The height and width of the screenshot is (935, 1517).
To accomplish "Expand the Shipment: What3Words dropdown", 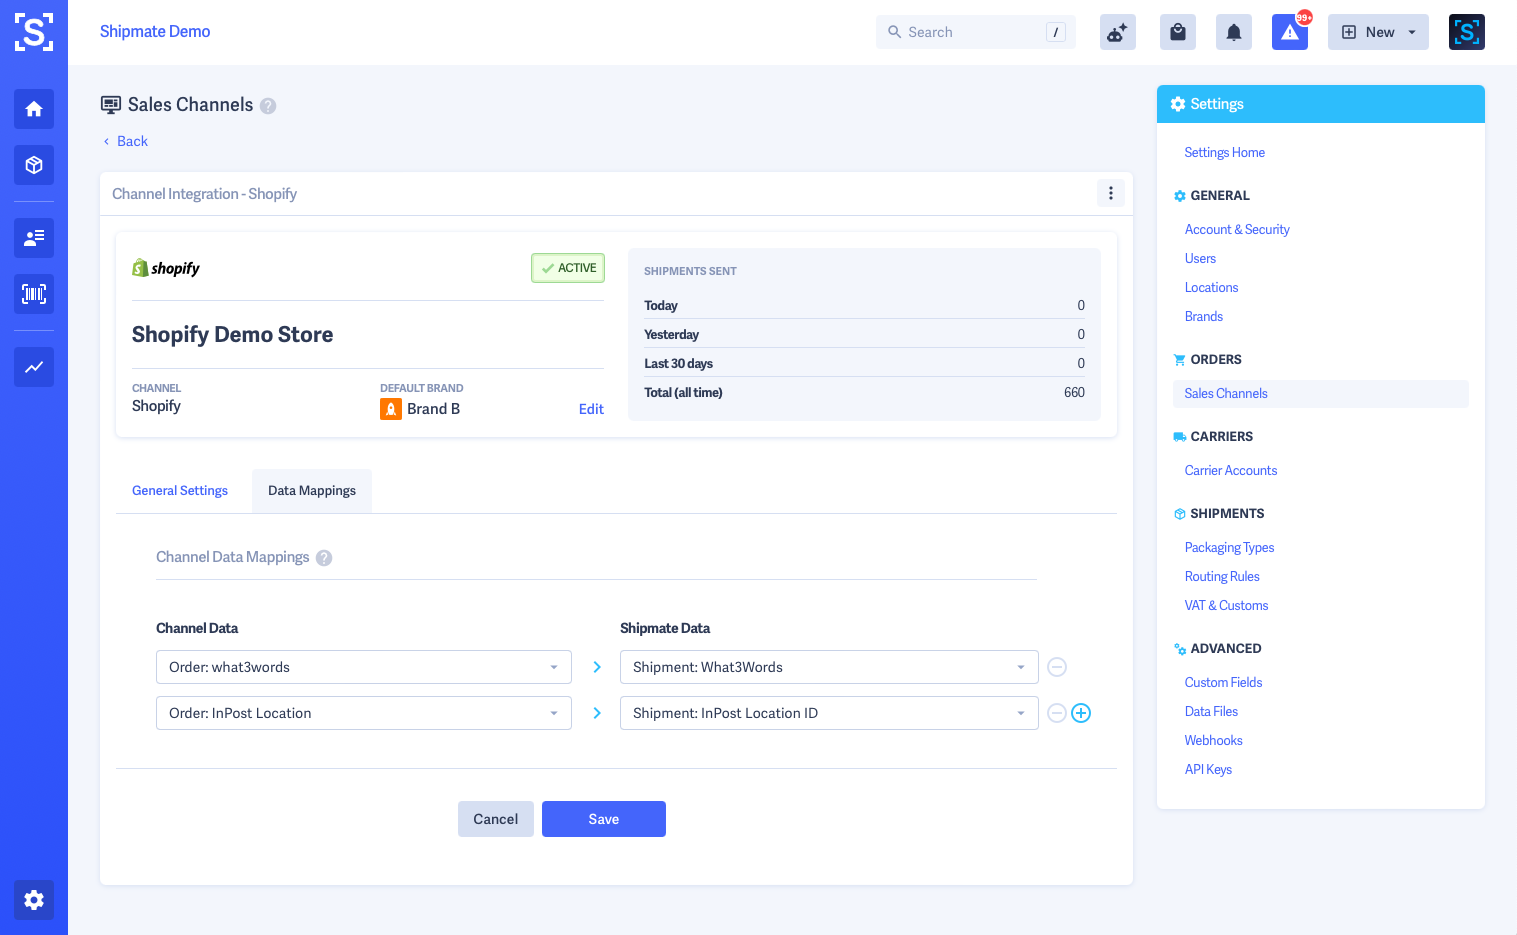I will (829, 667).
